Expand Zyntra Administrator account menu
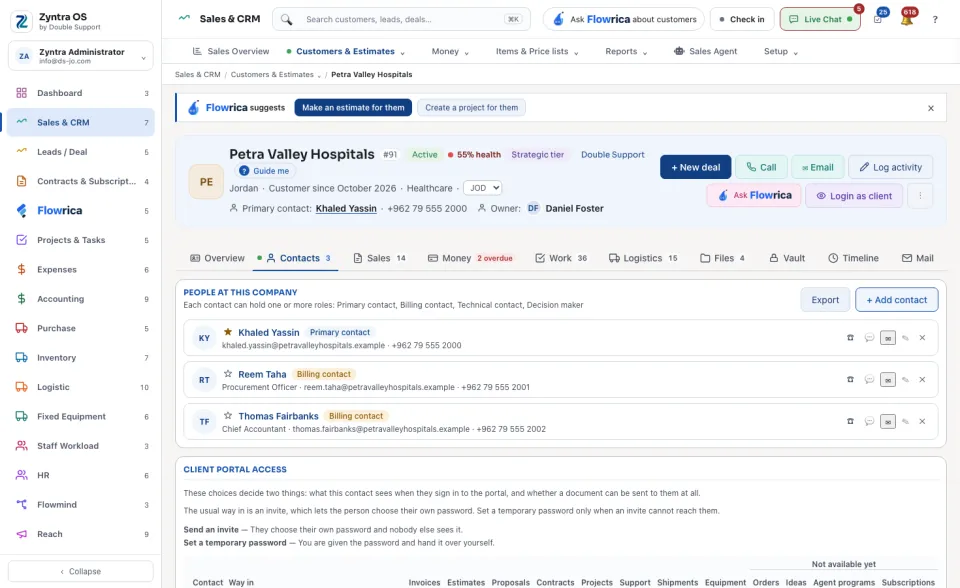The height and width of the screenshot is (588, 960). pyautogui.click(x=81, y=56)
